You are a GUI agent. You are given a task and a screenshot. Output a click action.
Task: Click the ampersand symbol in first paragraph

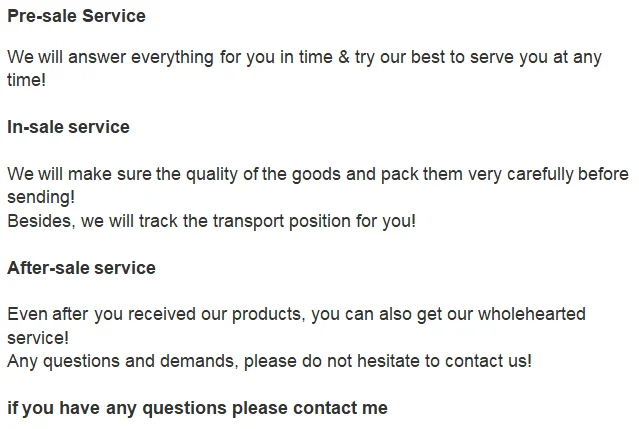click(343, 57)
